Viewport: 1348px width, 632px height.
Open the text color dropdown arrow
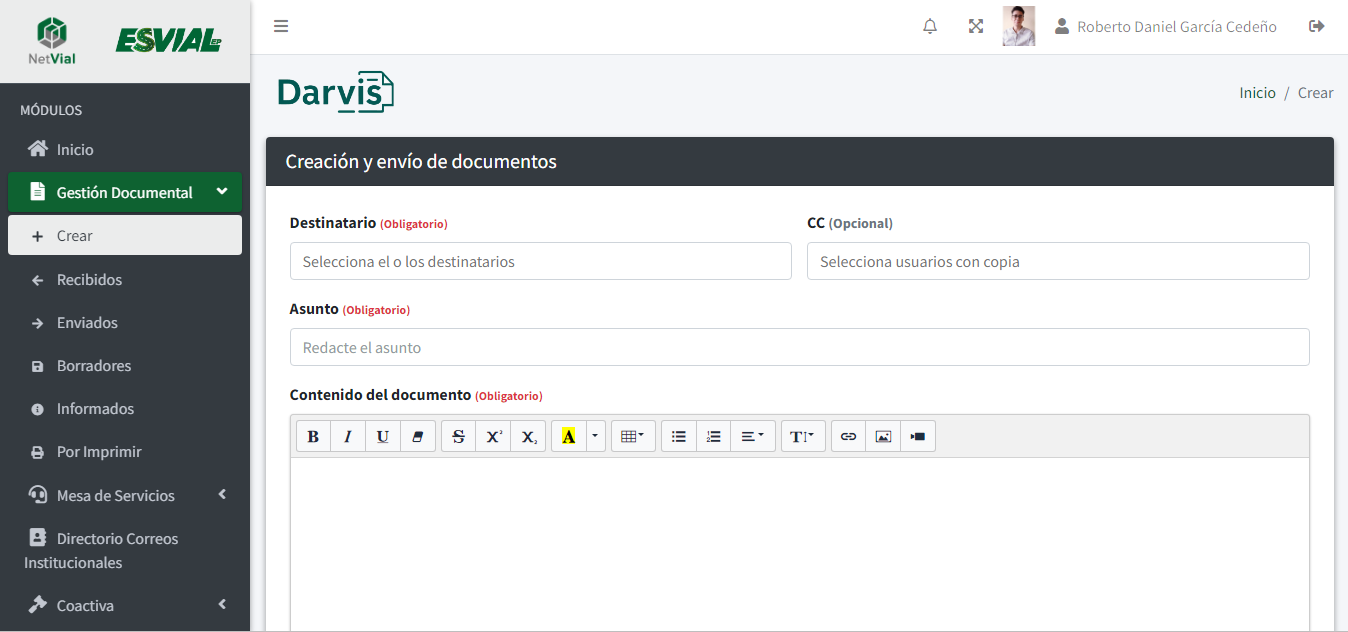[596, 437]
